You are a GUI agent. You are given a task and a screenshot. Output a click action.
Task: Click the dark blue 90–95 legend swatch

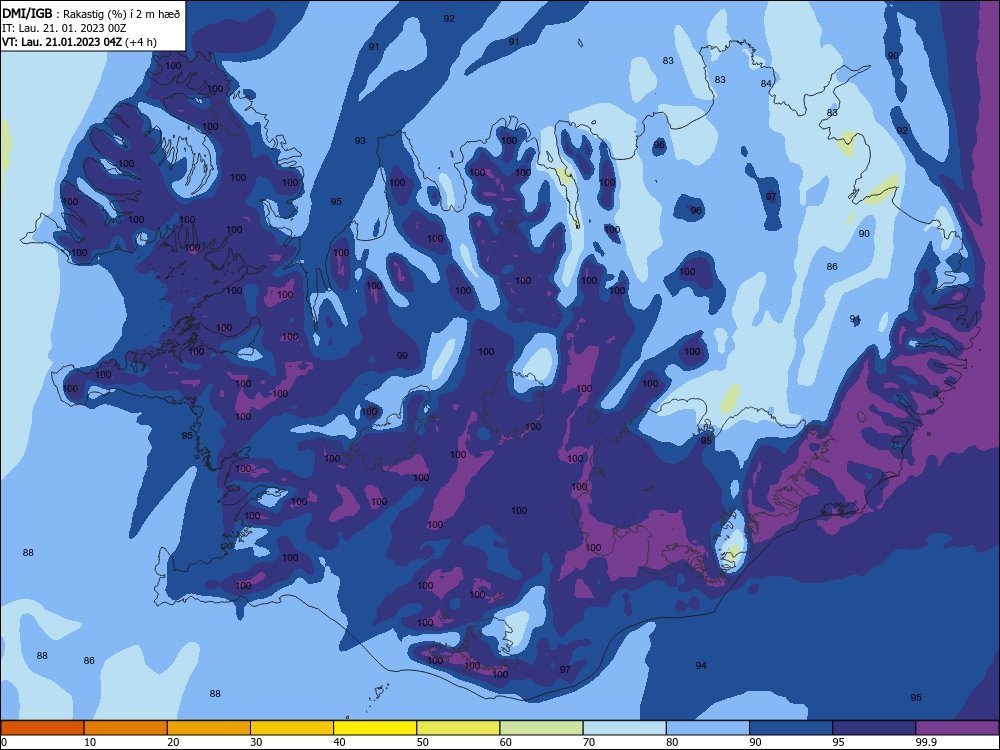(x=791, y=728)
